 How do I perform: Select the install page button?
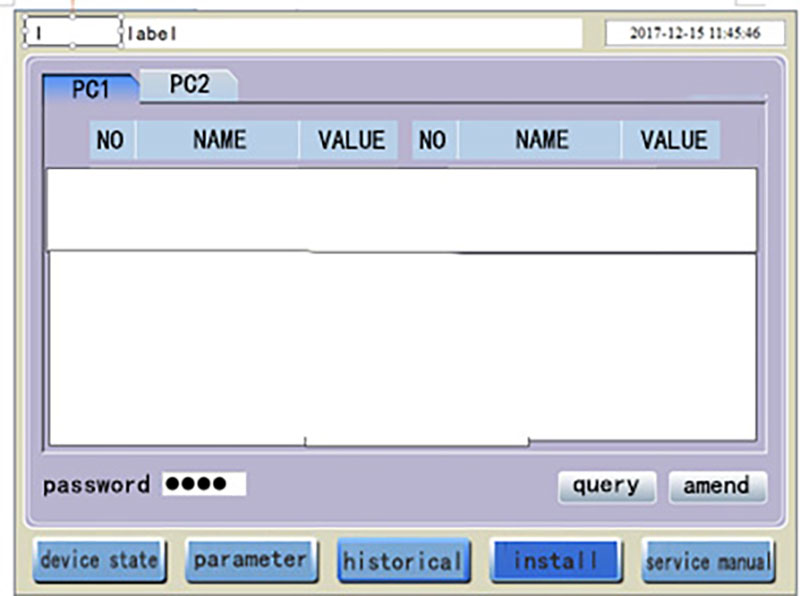555,561
